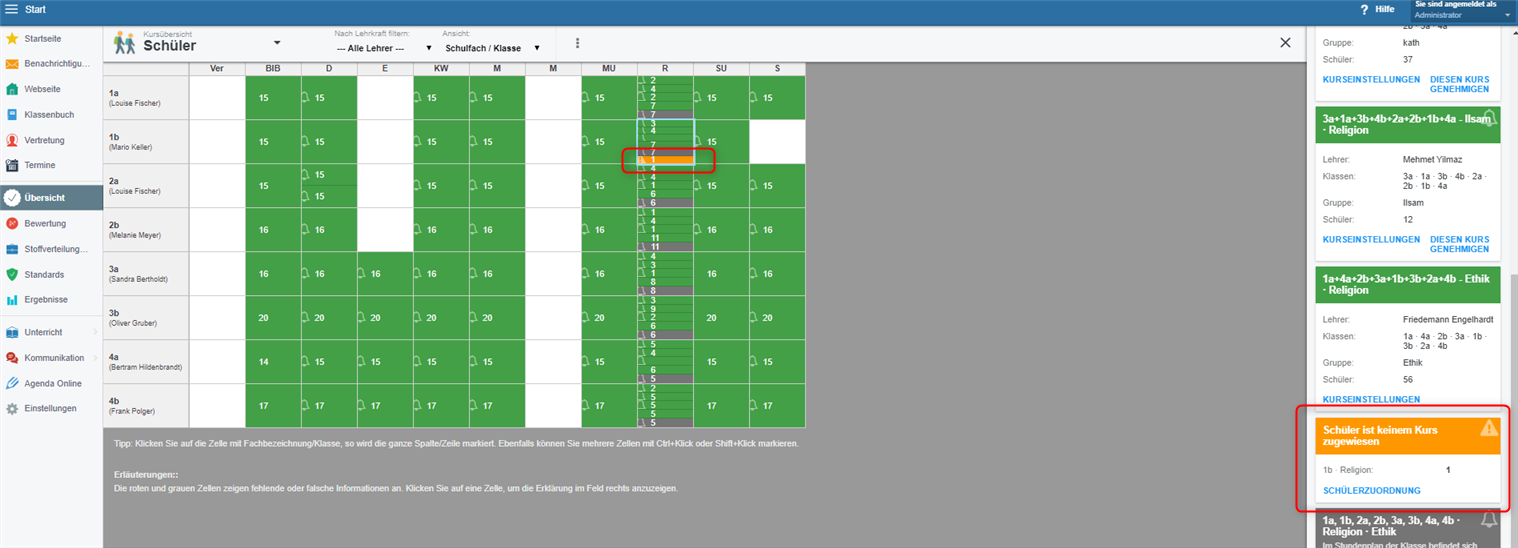Select row header 3a Sandra Bertholdt
The image size is (1518, 548).
point(146,274)
